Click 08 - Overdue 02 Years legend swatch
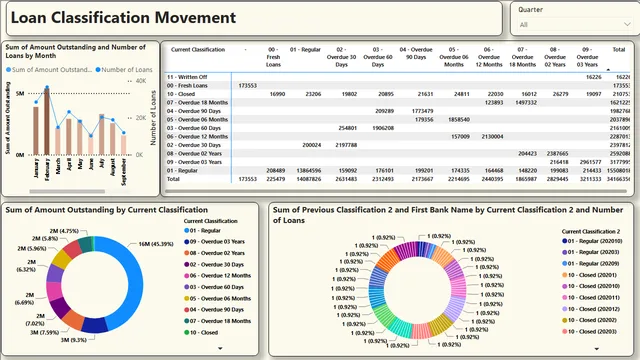Viewport: 640px width, 360px height. (187, 253)
